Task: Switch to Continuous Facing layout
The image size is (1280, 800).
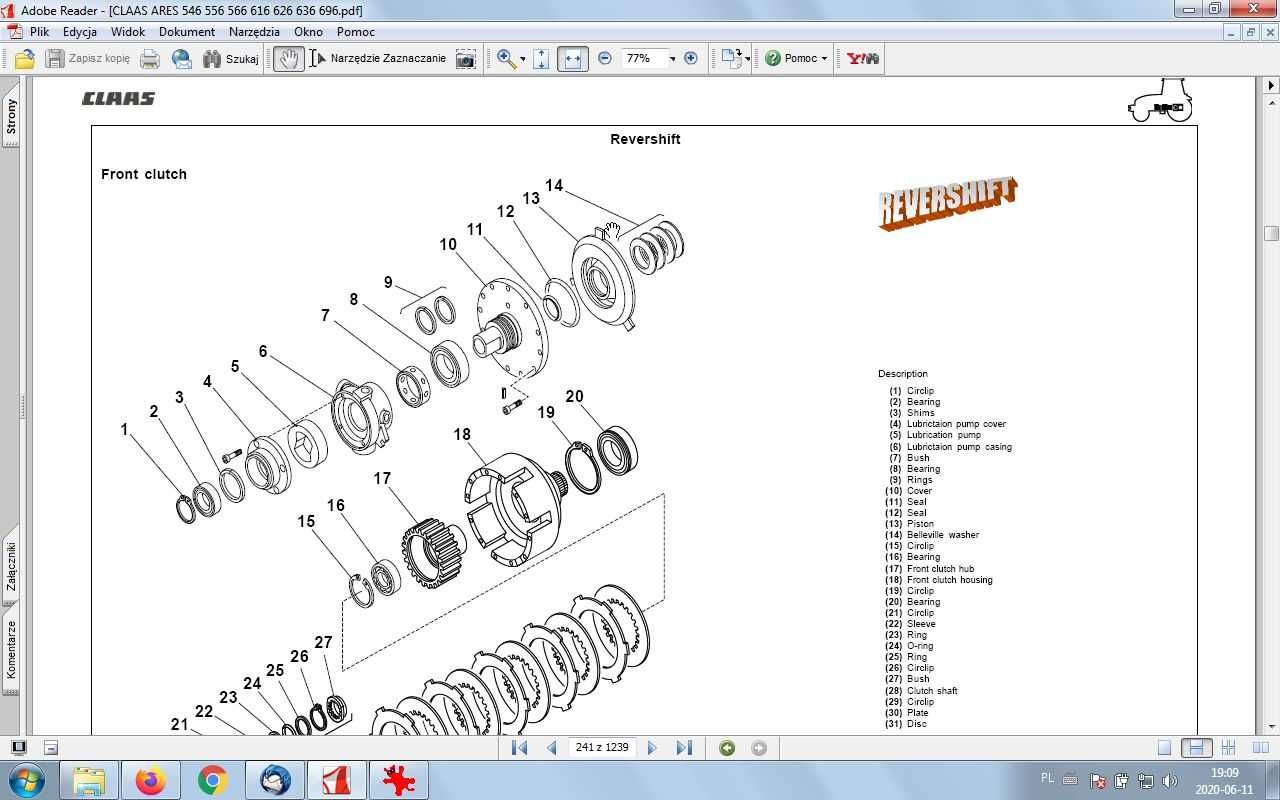Action: (x=1229, y=748)
